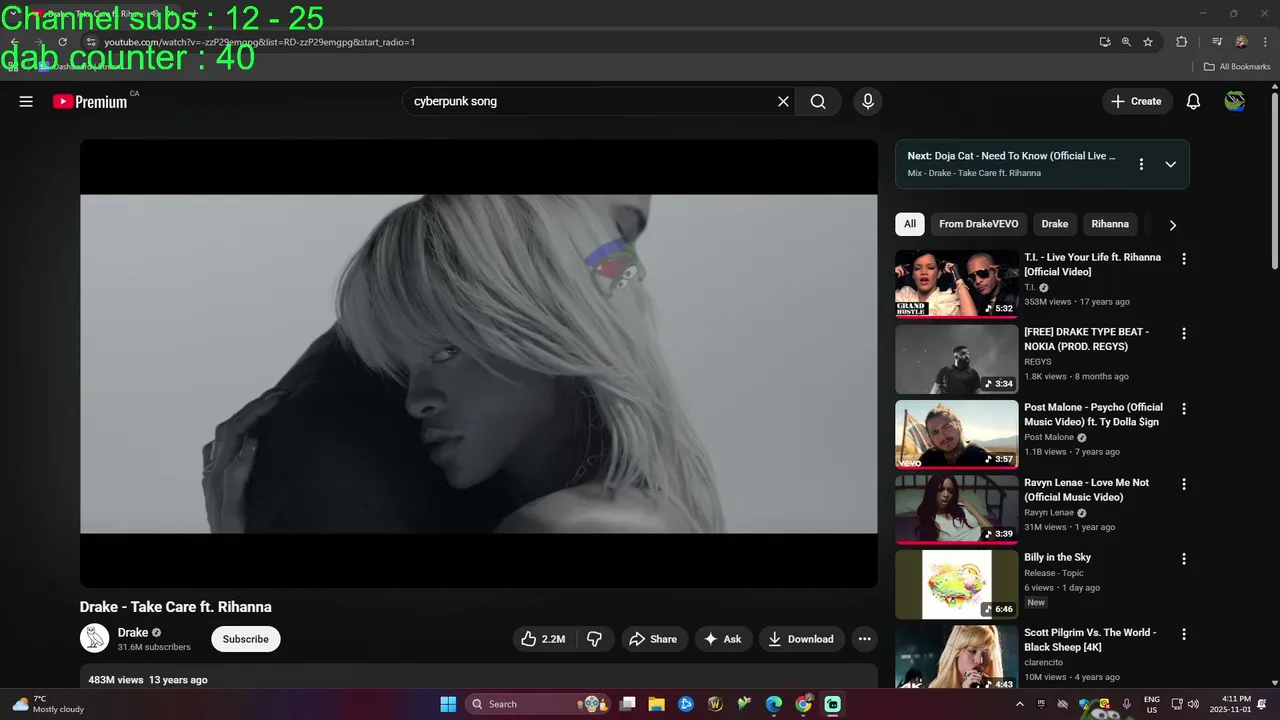Screen dimensions: 1280x720
Task: Play Billy in the Sky thumbnail
Action: (x=956, y=584)
